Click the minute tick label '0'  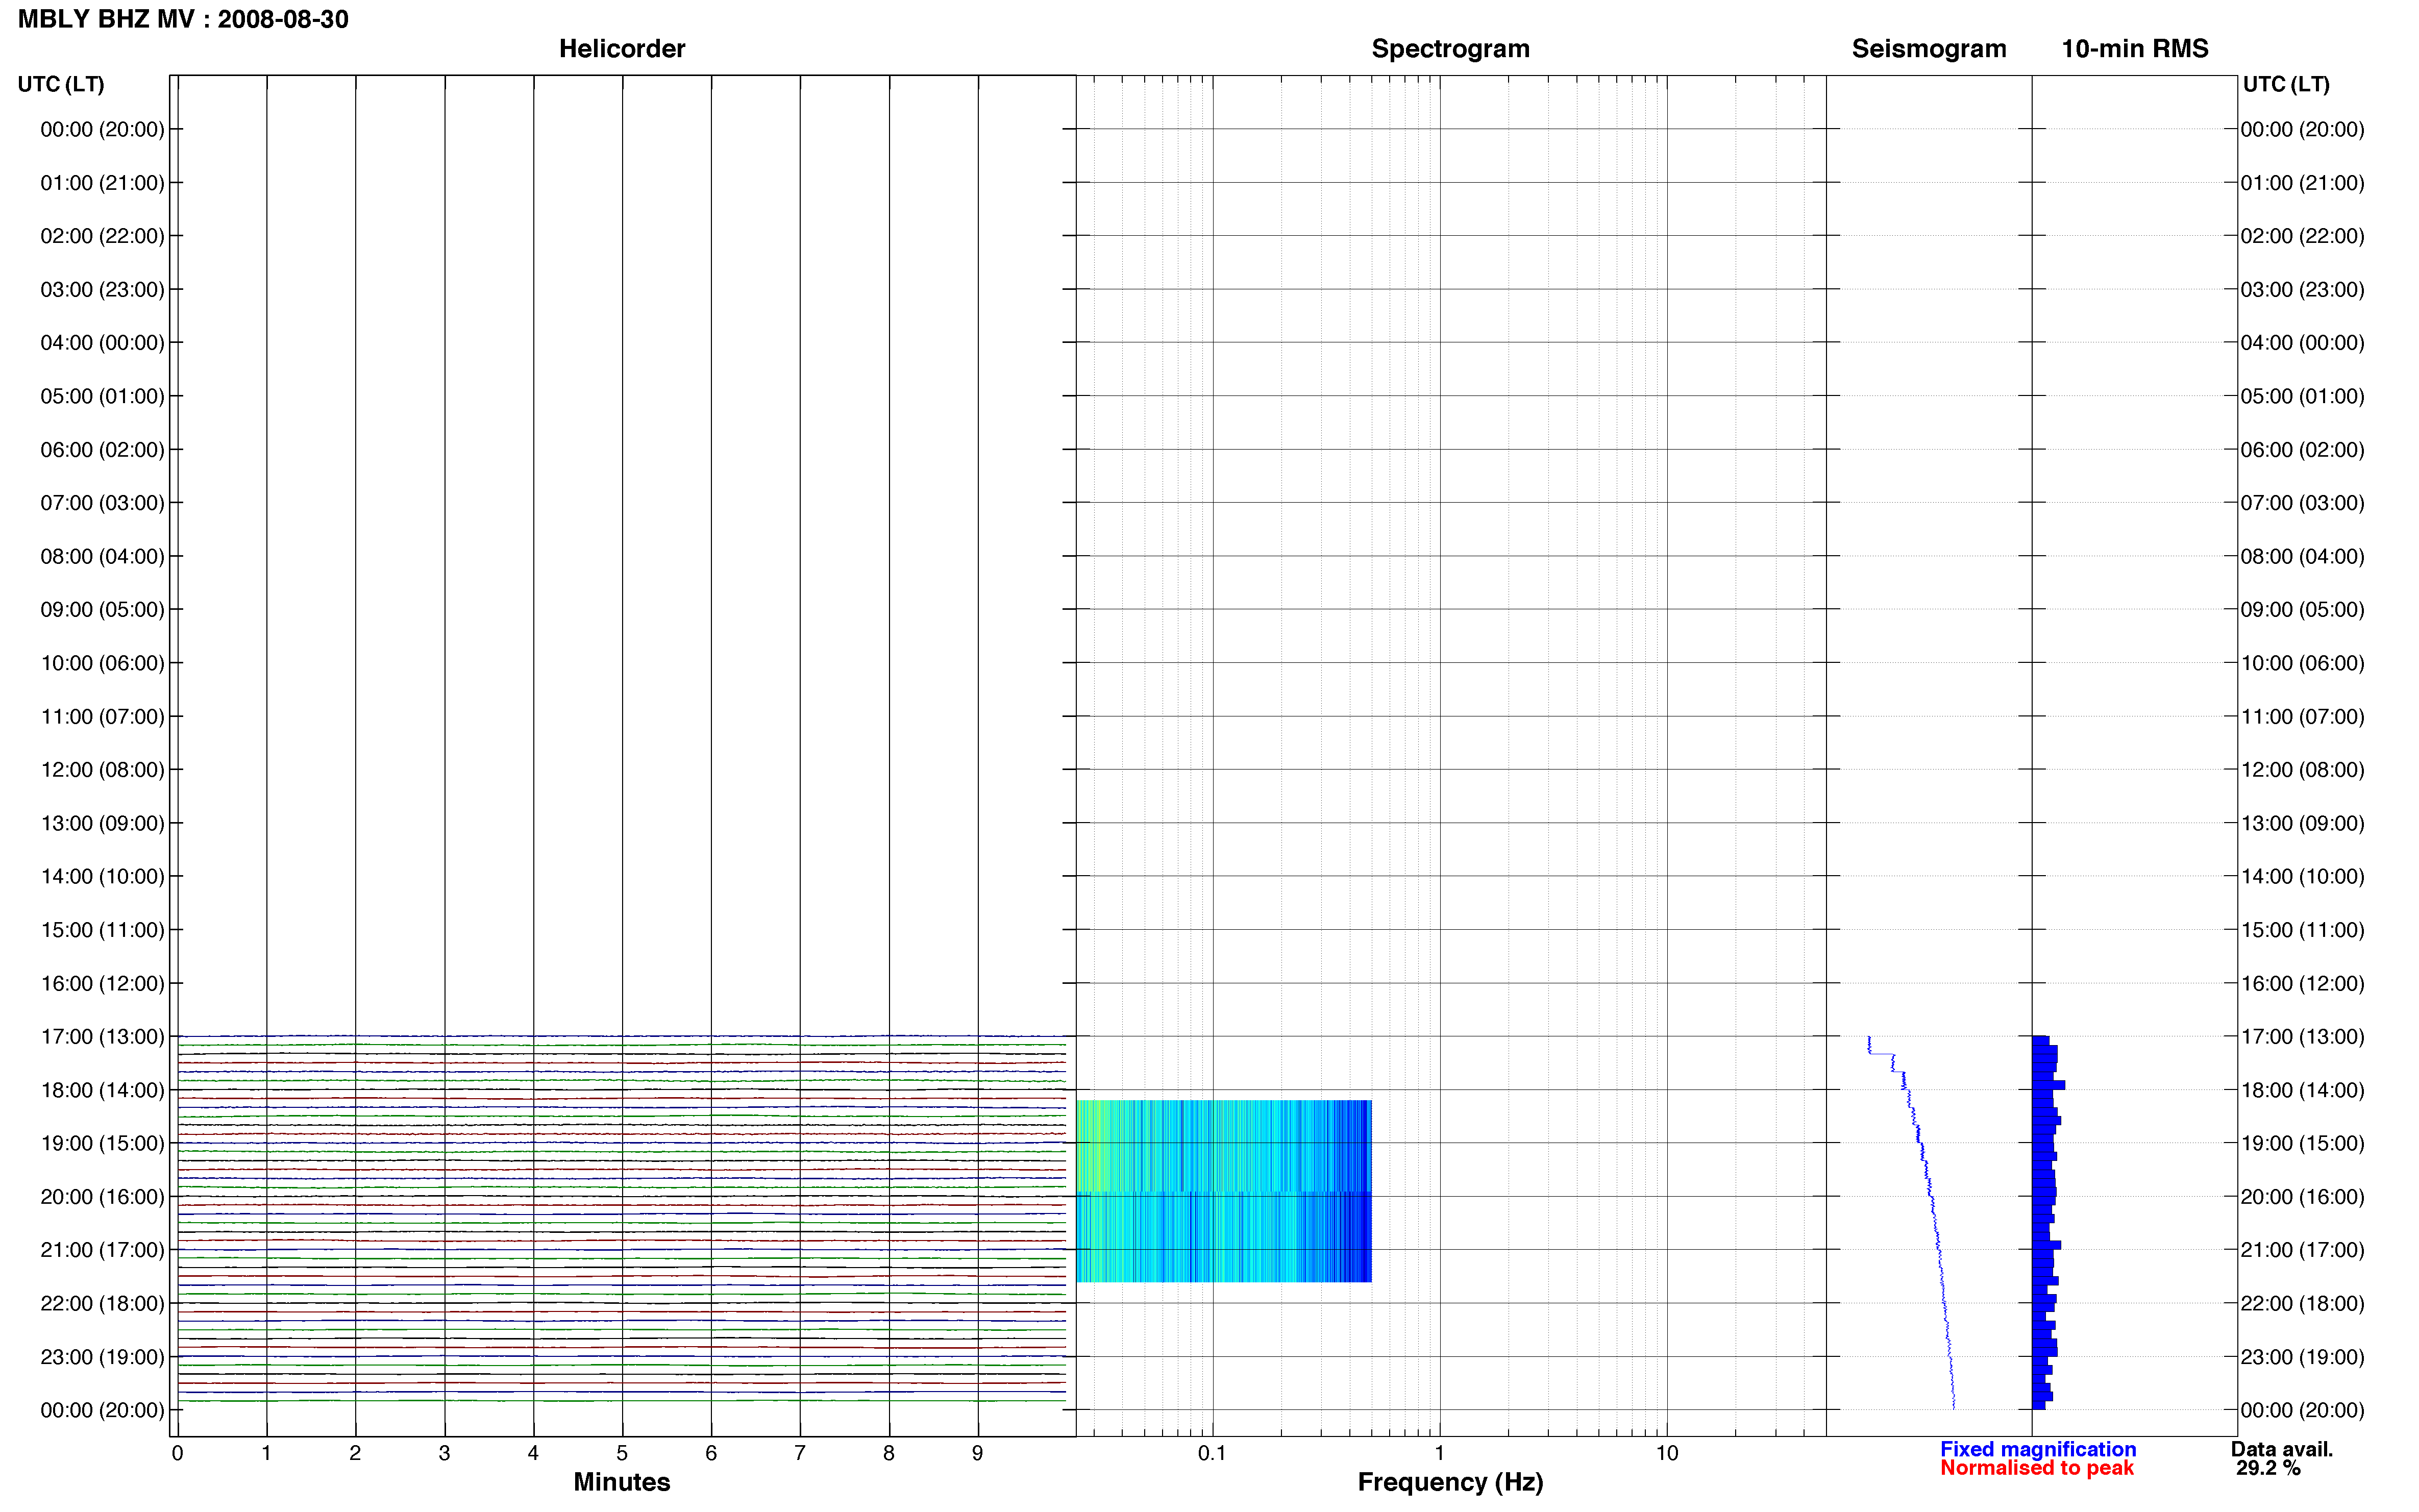(177, 1453)
